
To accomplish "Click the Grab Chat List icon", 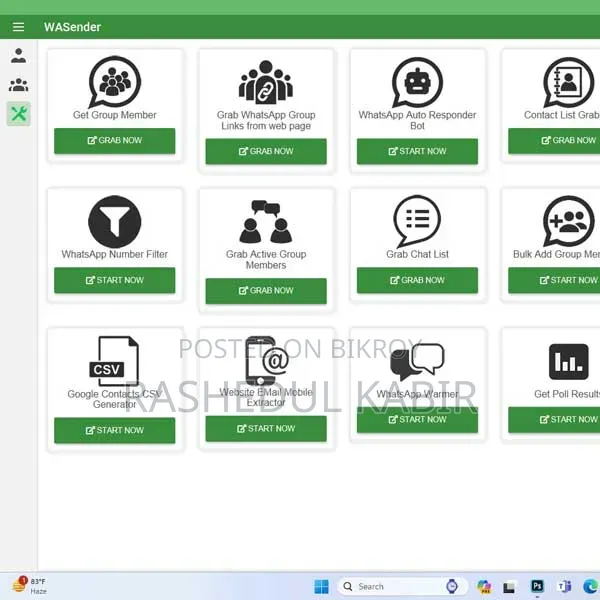I will point(417,221).
